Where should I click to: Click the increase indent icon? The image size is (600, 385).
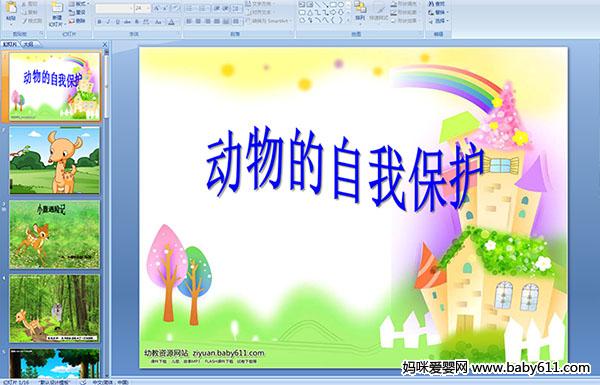[226, 8]
